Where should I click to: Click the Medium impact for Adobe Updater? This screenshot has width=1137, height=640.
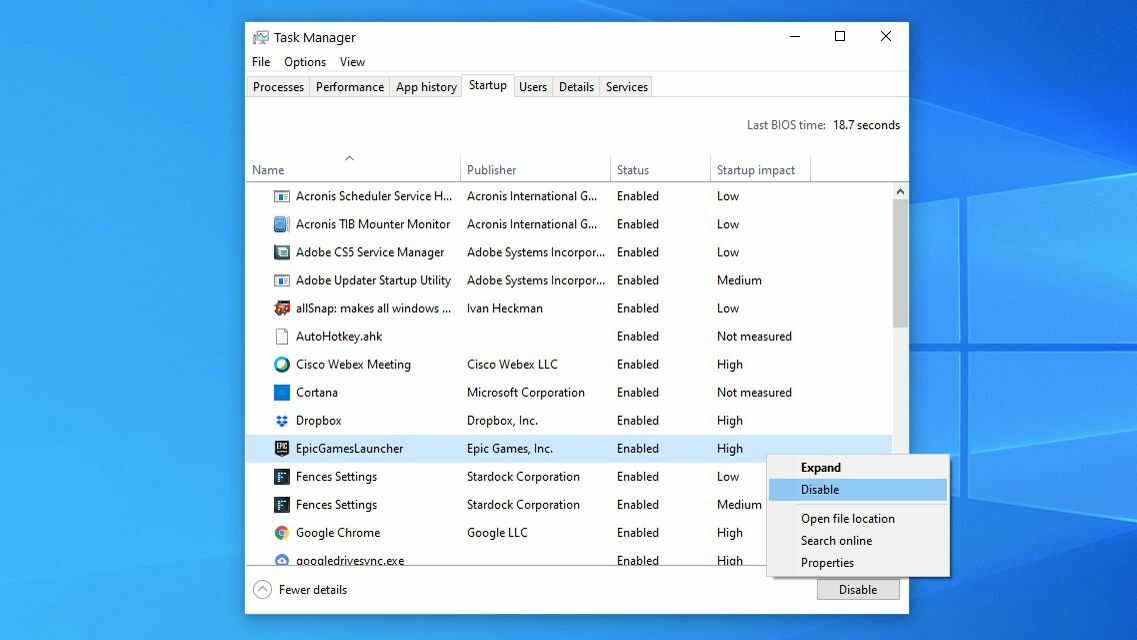739,280
